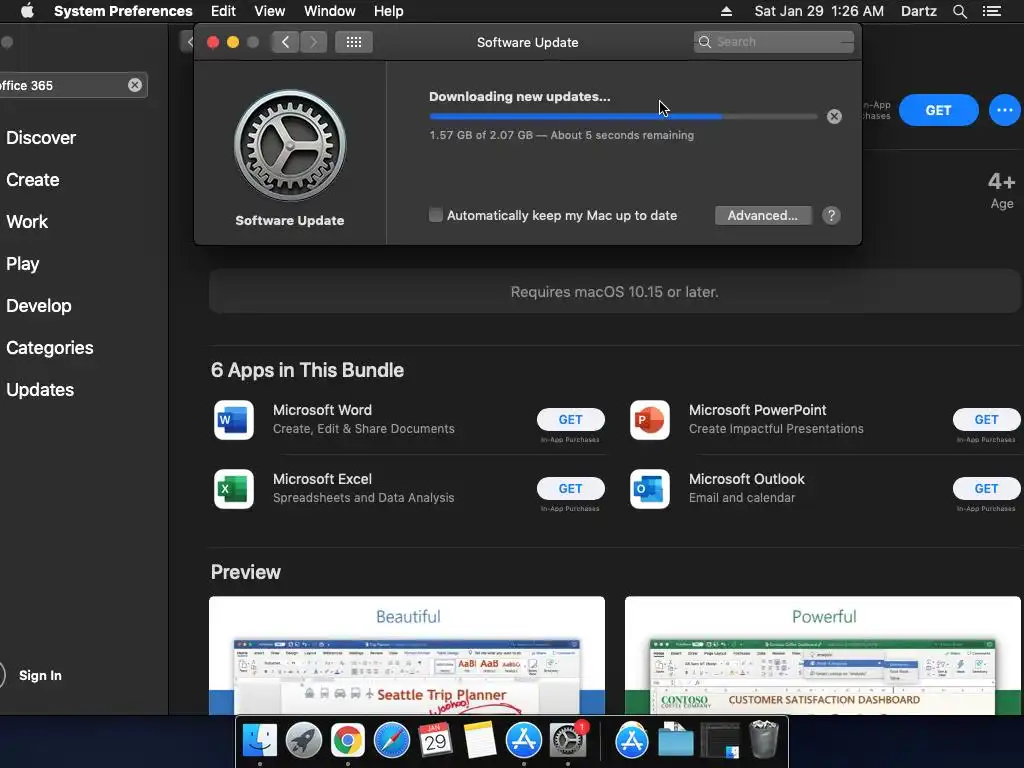The image size is (1024, 768).
Task: Click the Advanced... button
Action: pos(763,216)
